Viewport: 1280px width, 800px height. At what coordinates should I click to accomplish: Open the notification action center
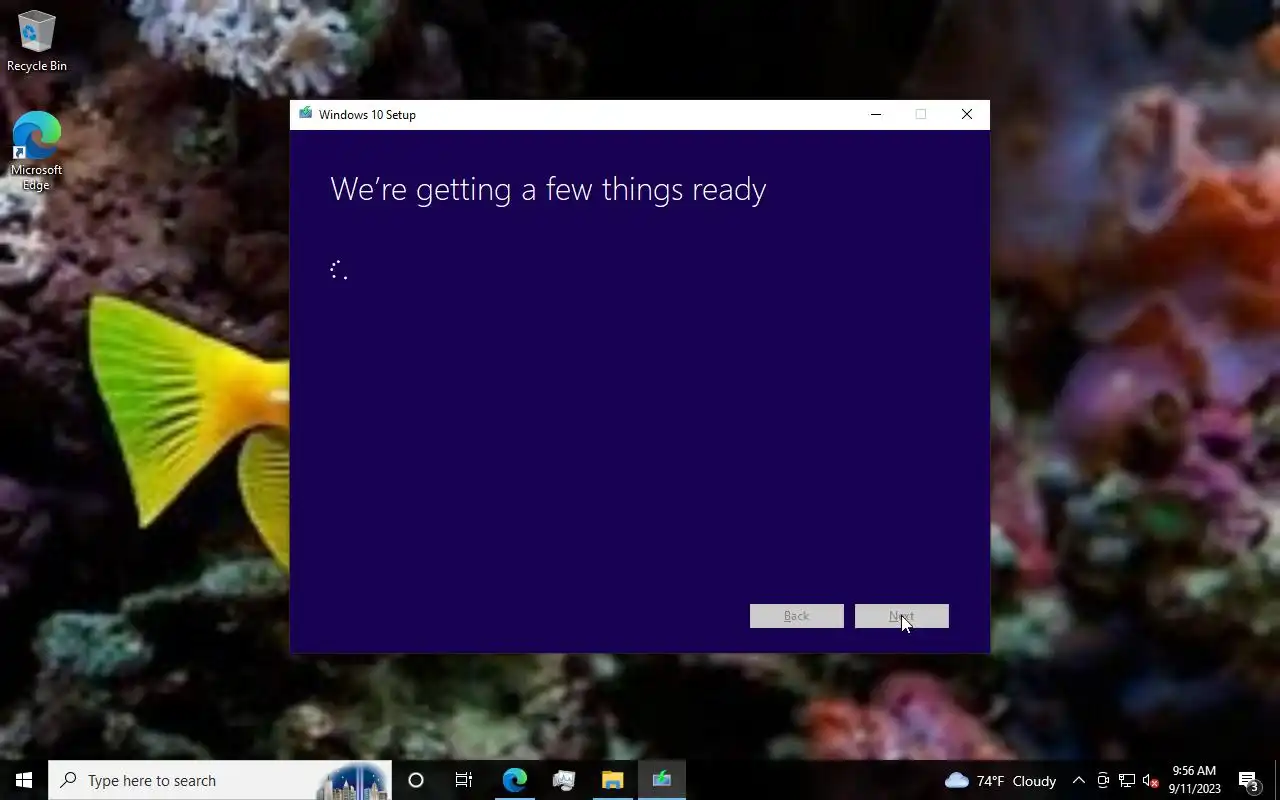click(1249, 780)
